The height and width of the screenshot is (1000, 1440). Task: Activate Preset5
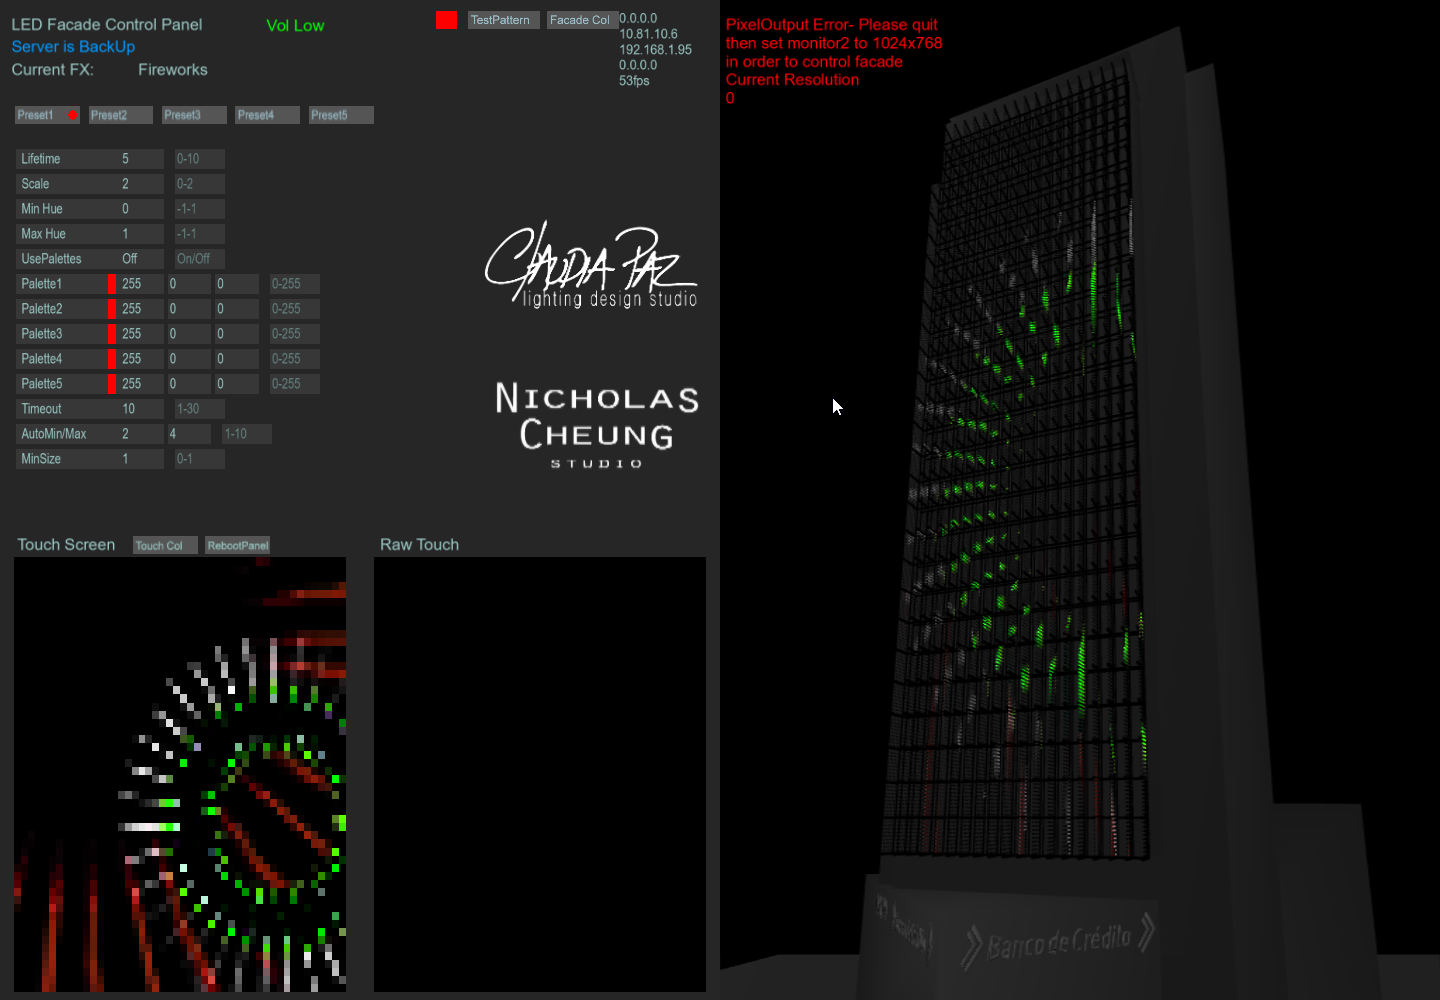(x=340, y=115)
